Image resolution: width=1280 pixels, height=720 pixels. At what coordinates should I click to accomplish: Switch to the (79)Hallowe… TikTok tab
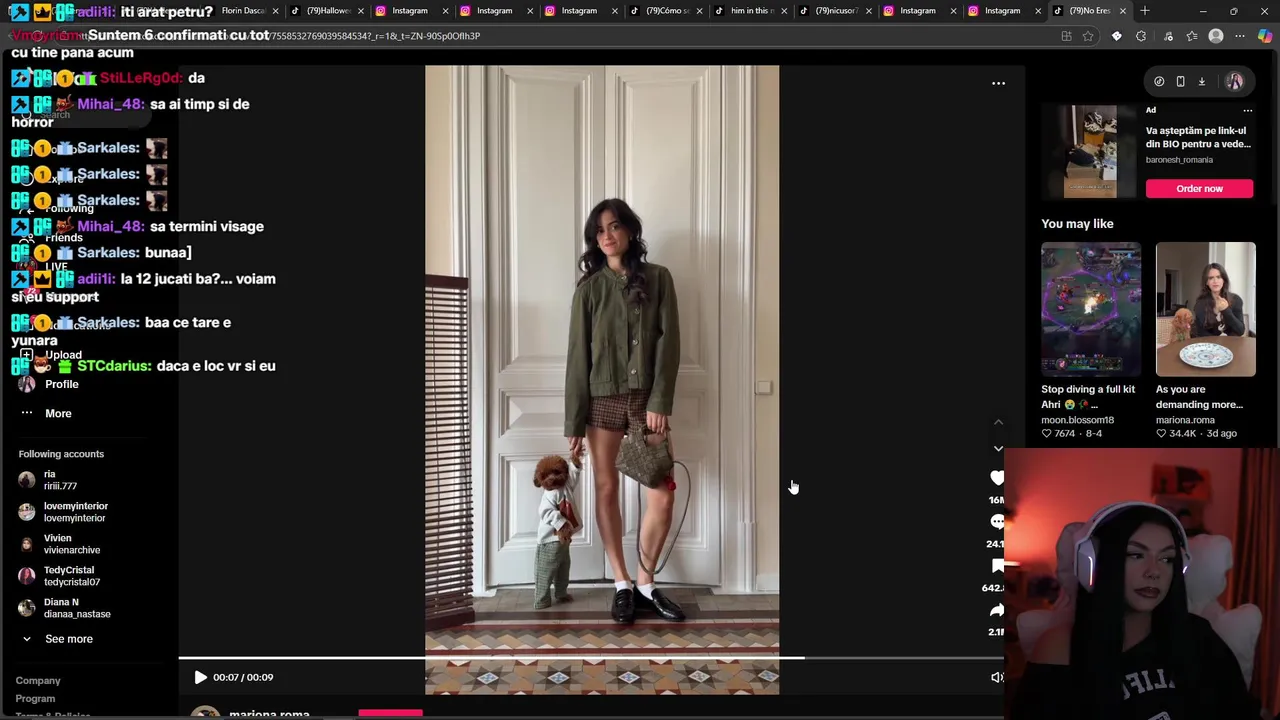click(x=325, y=11)
